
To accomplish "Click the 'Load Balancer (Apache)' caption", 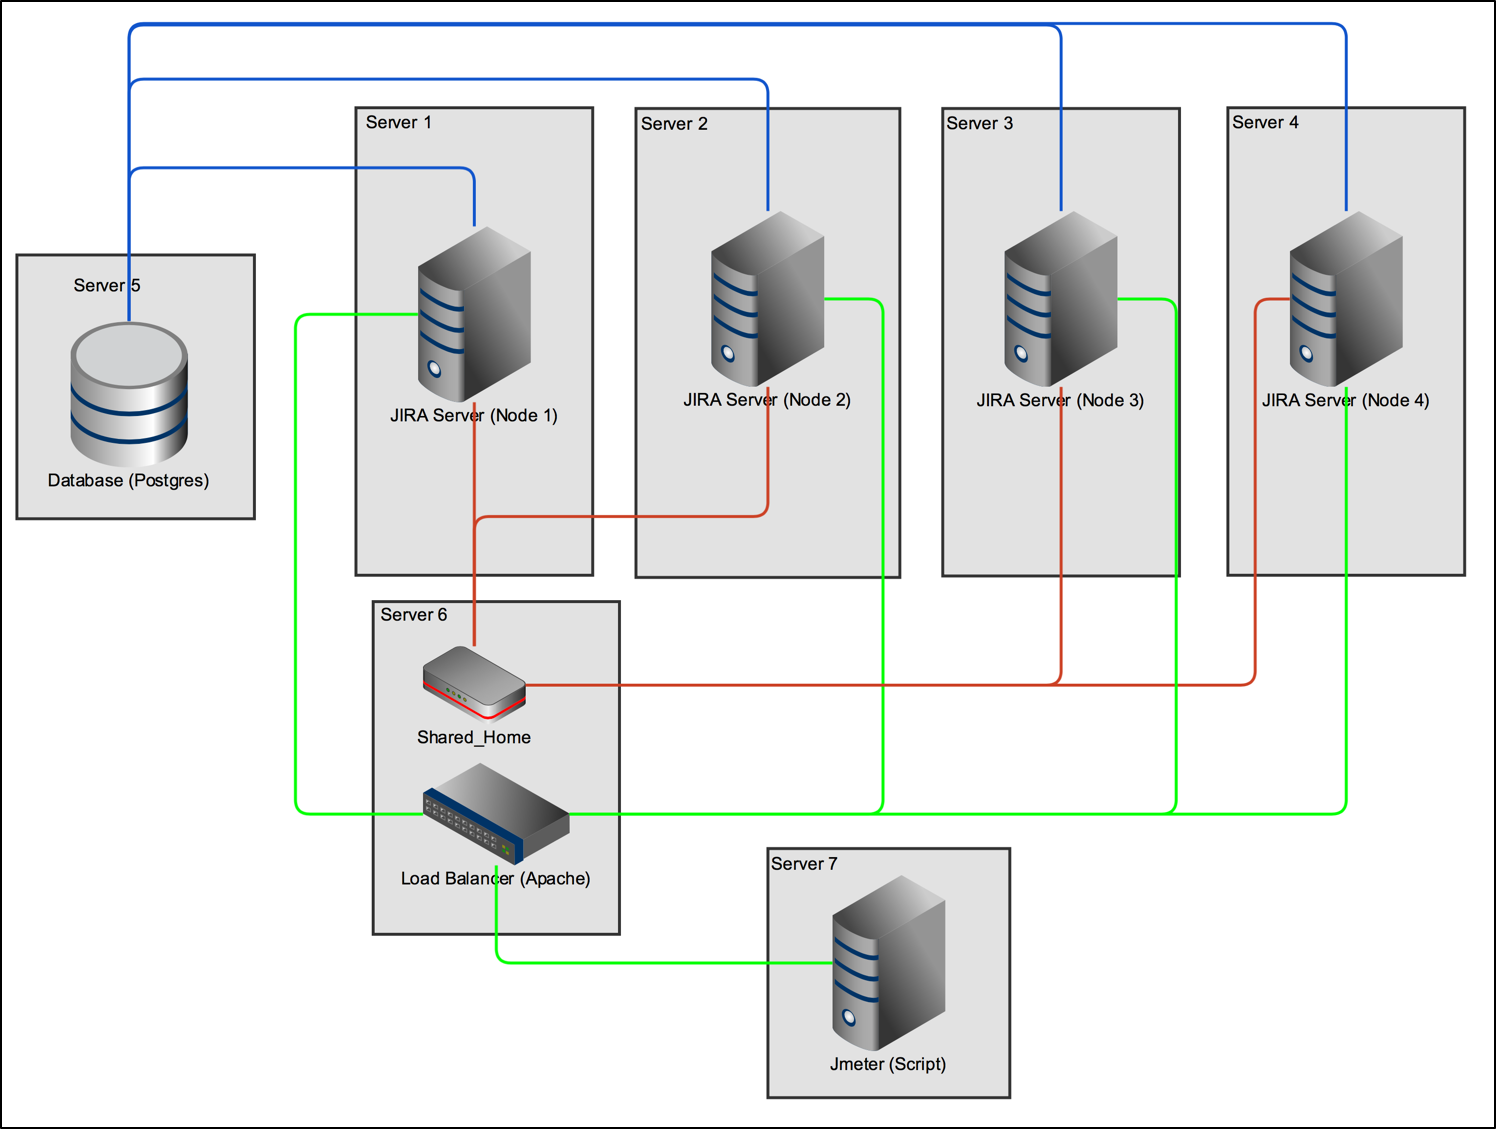I will [x=496, y=878].
